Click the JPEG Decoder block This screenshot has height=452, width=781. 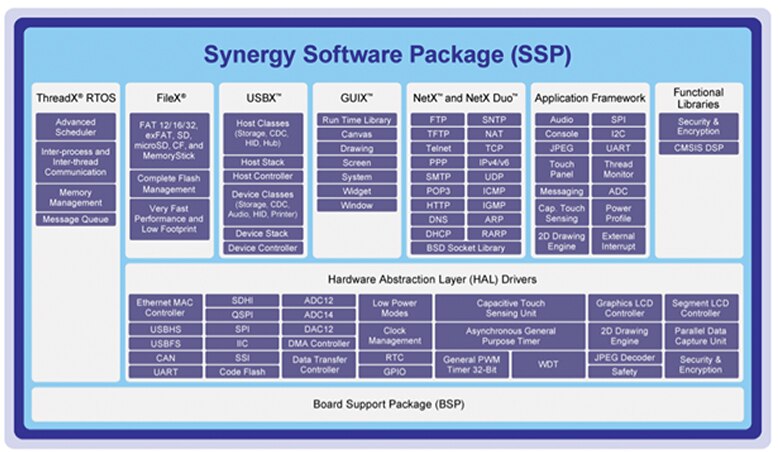coord(625,358)
